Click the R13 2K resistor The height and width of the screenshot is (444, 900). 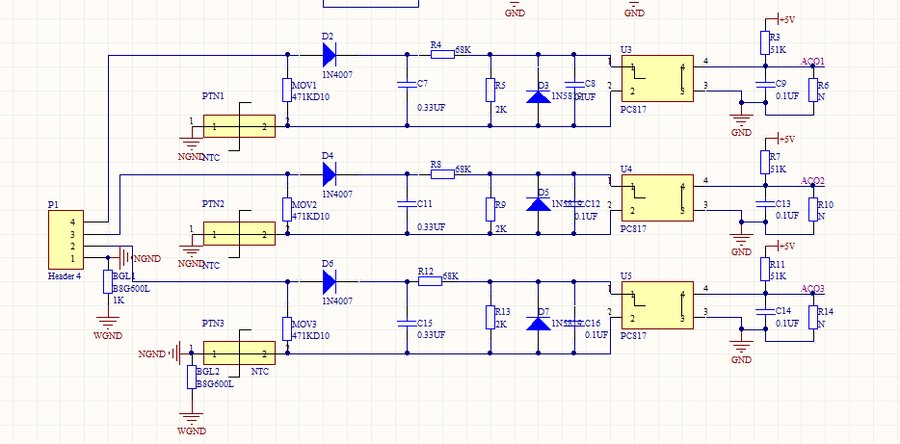(x=489, y=319)
